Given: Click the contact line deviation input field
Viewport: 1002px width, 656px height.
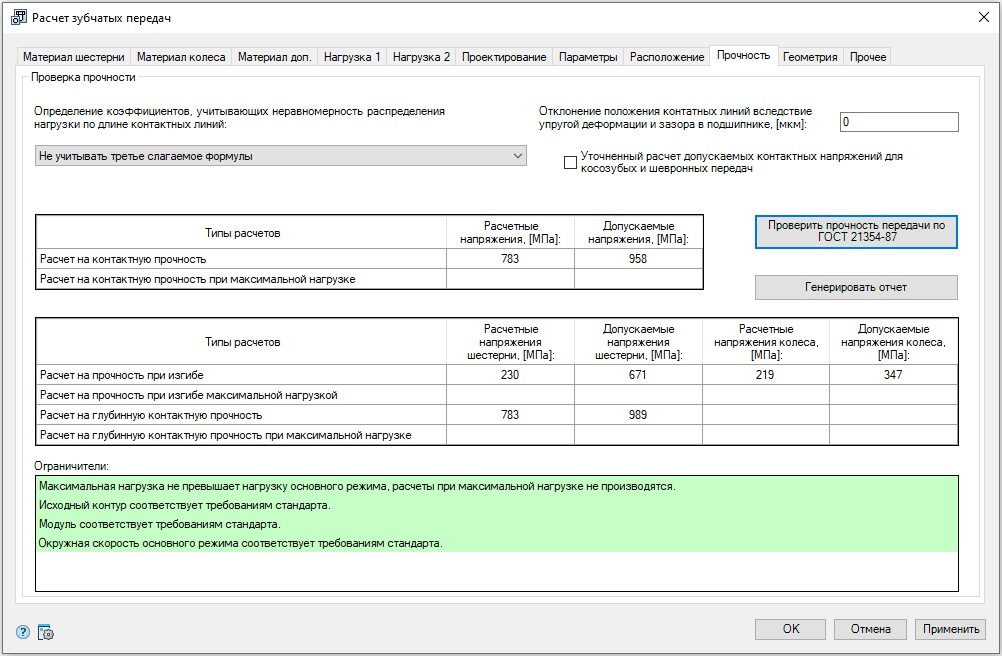Looking at the screenshot, I should [x=898, y=122].
